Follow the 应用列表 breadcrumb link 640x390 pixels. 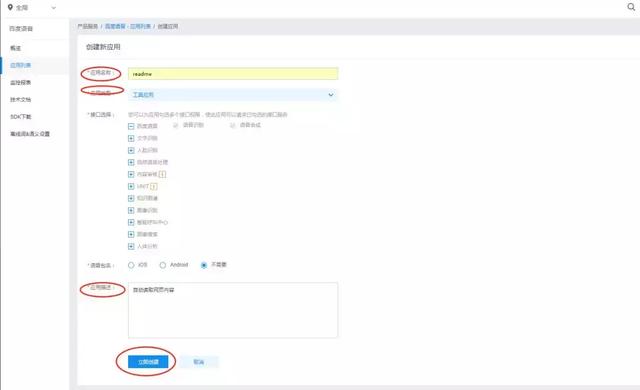point(140,26)
